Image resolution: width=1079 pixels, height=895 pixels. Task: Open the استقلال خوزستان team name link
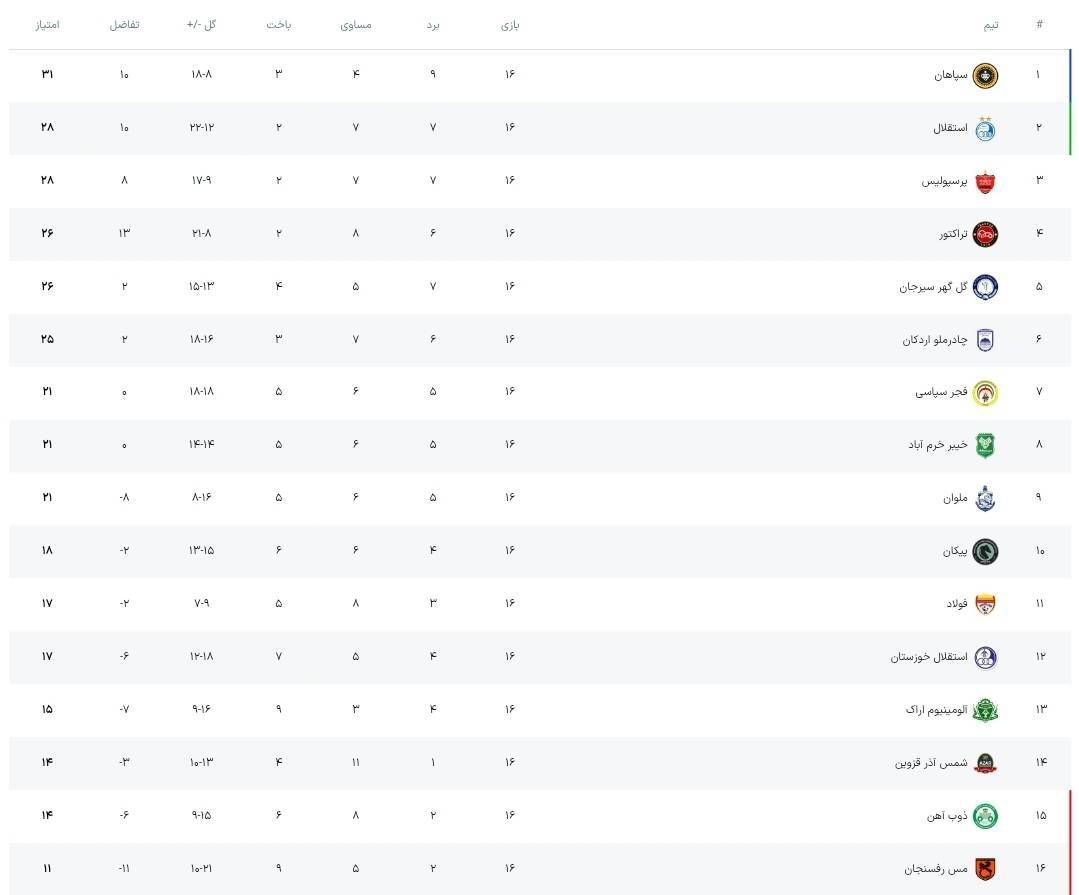(x=929, y=657)
